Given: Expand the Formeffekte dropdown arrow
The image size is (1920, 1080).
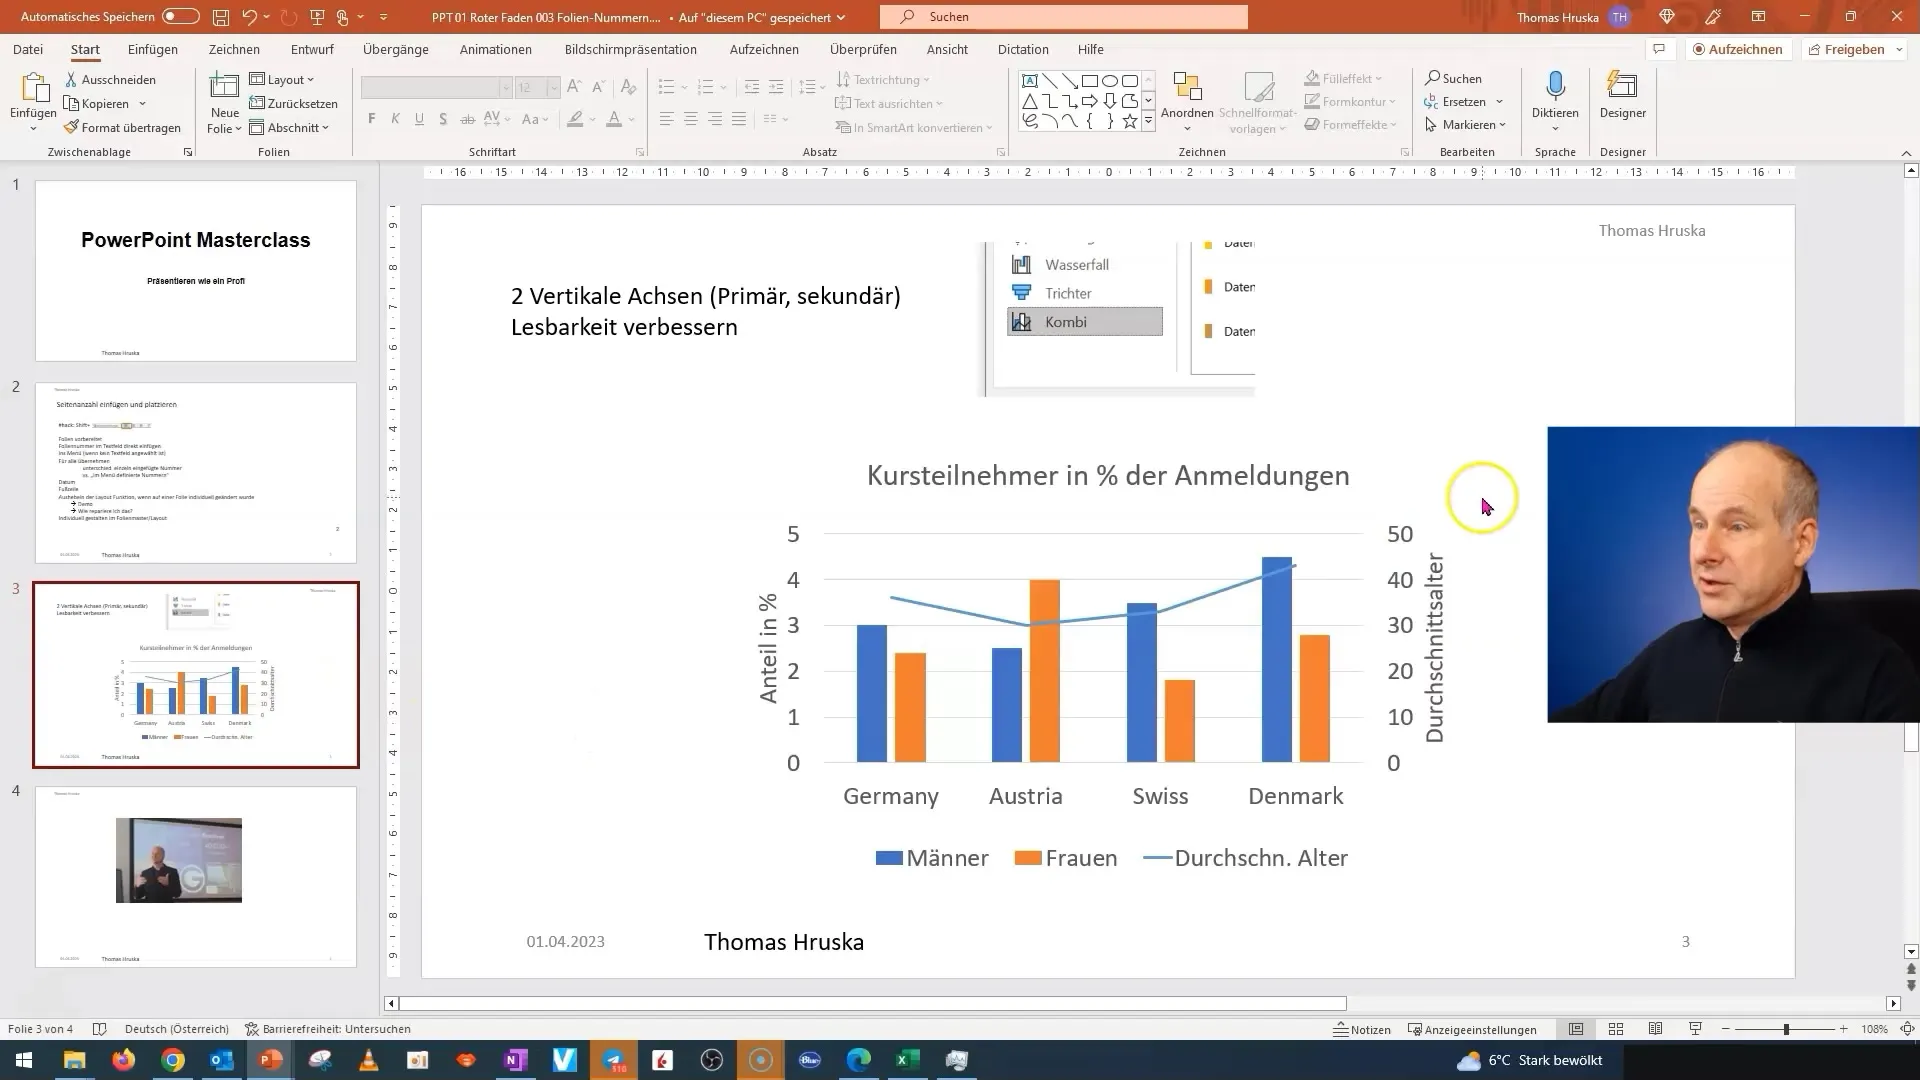Looking at the screenshot, I should coord(1396,125).
